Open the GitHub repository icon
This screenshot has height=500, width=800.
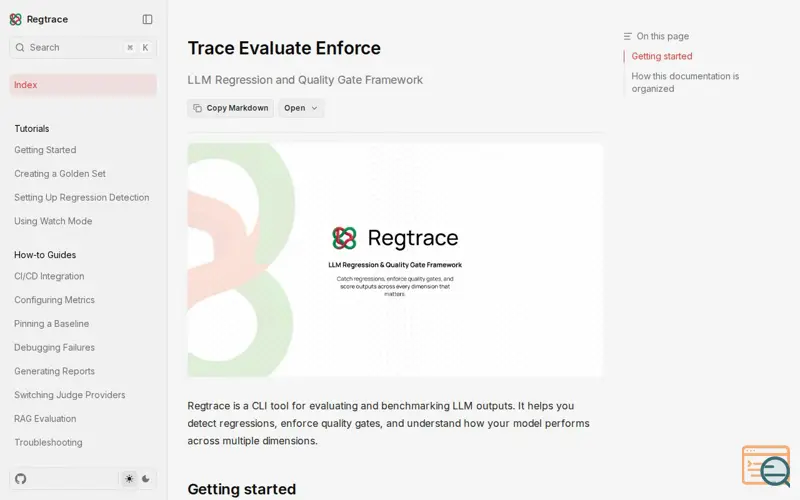pos(20,479)
